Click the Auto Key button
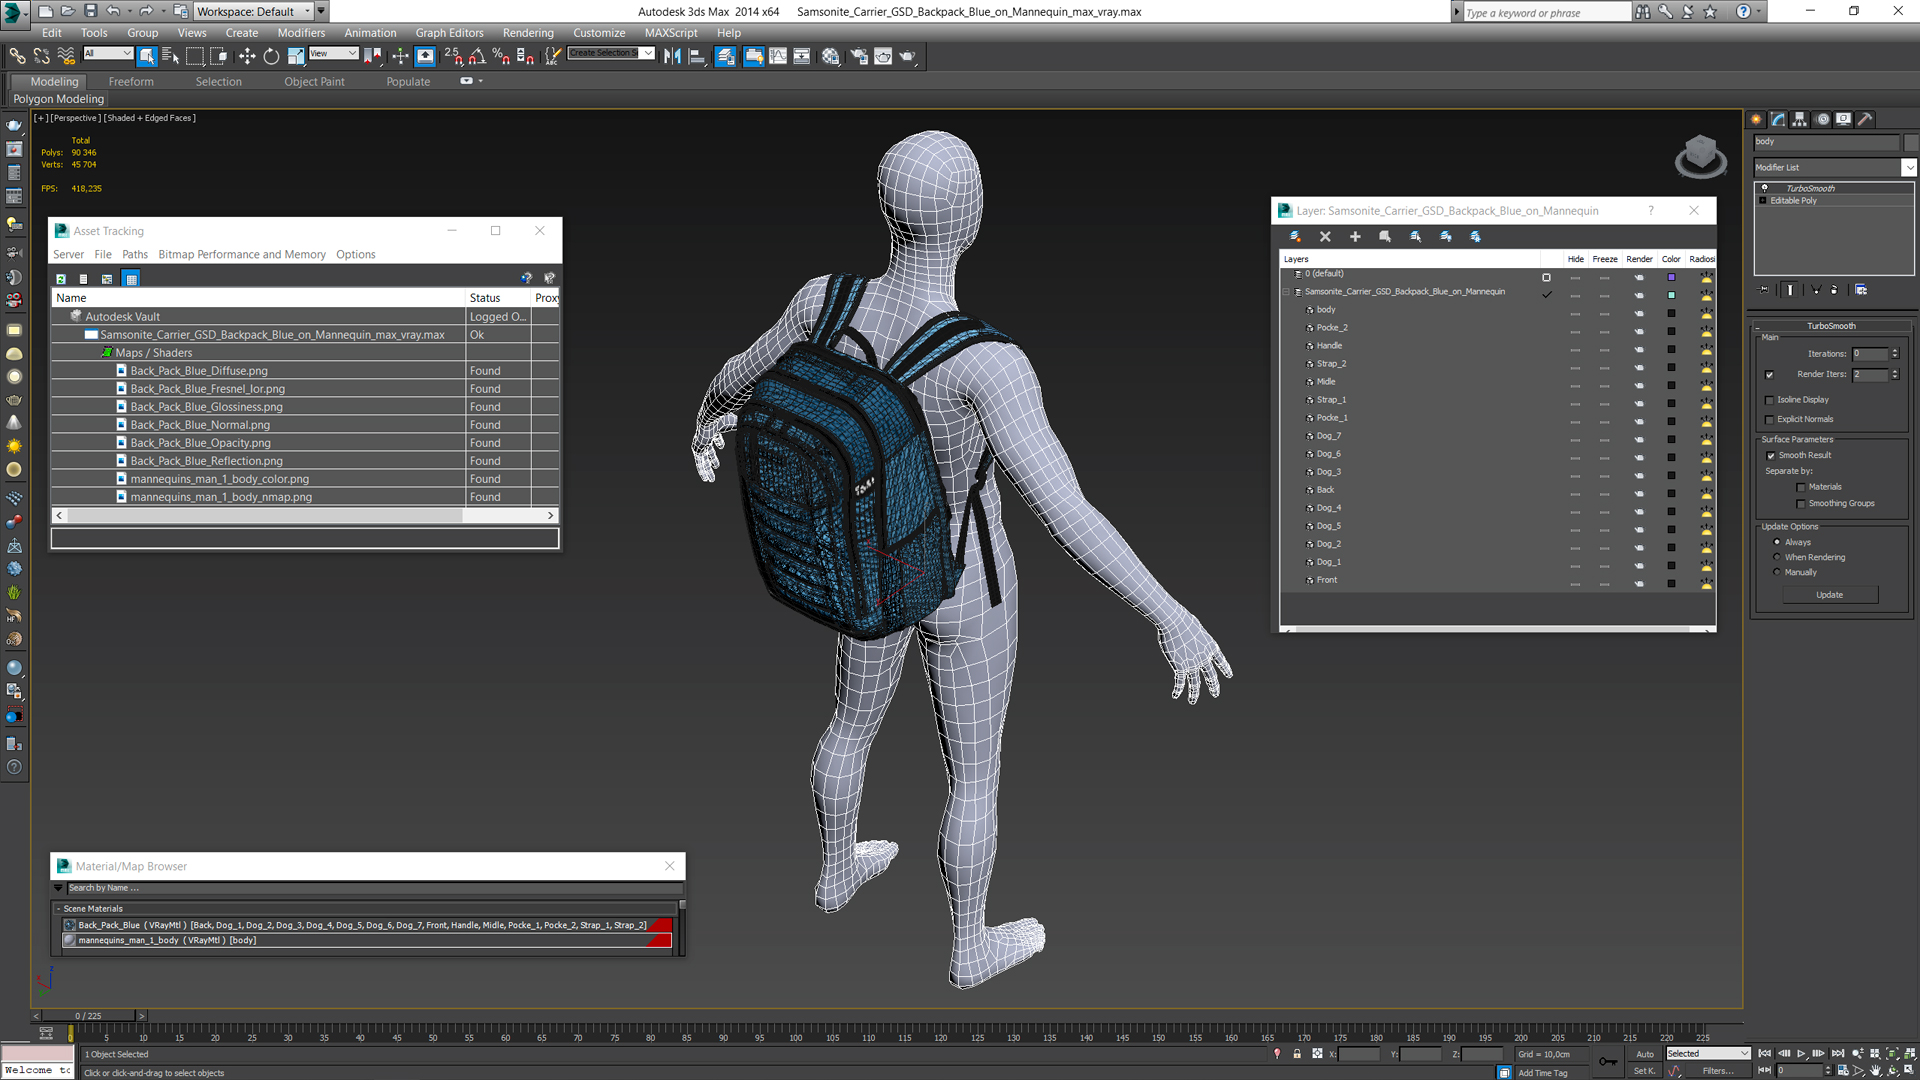Screen dimensions: 1920x1080 tap(1645, 1054)
